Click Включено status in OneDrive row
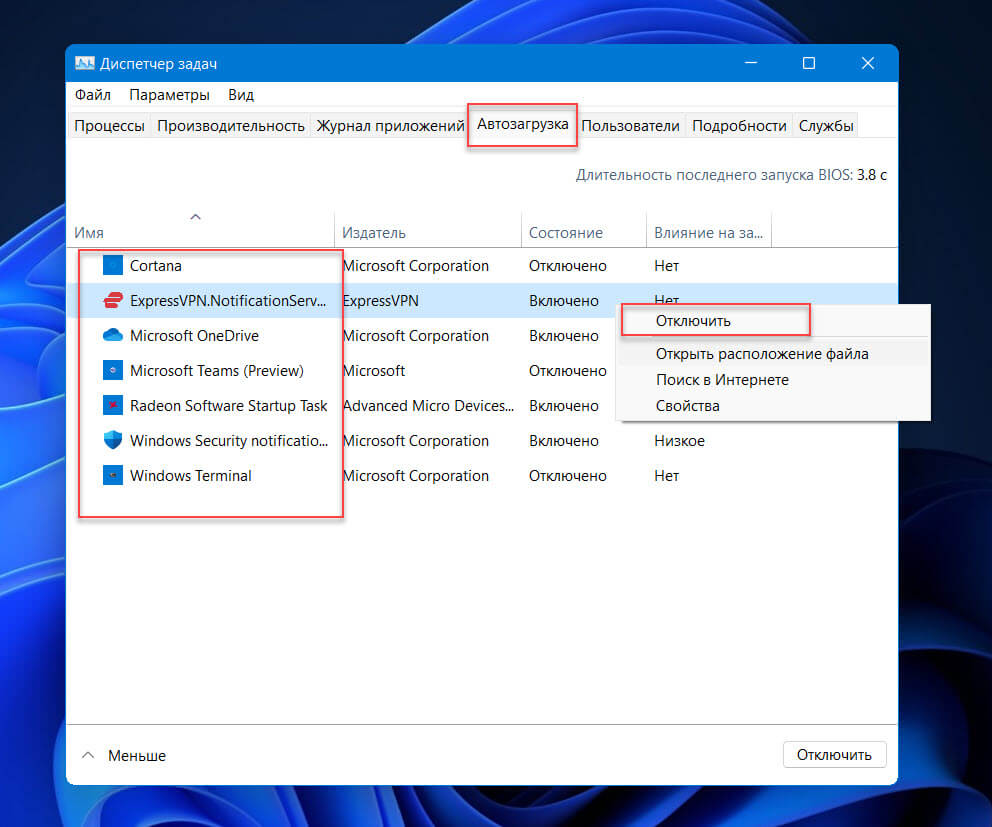992x827 pixels. click(x=564, y=335)
